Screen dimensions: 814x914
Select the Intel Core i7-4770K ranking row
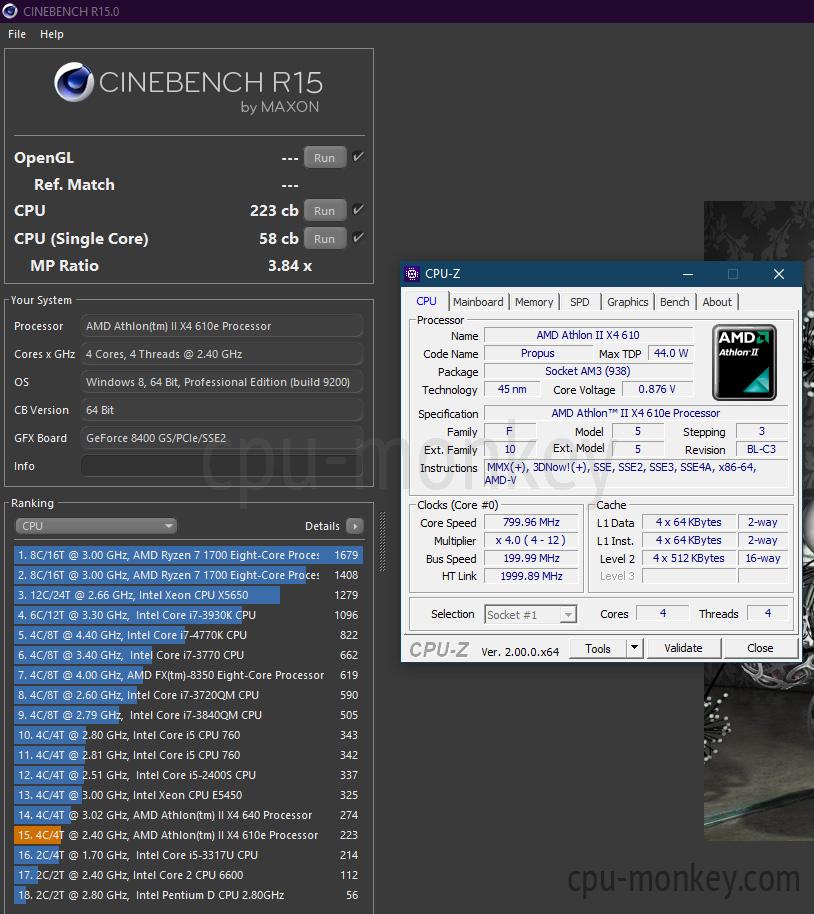coord(188,635)
